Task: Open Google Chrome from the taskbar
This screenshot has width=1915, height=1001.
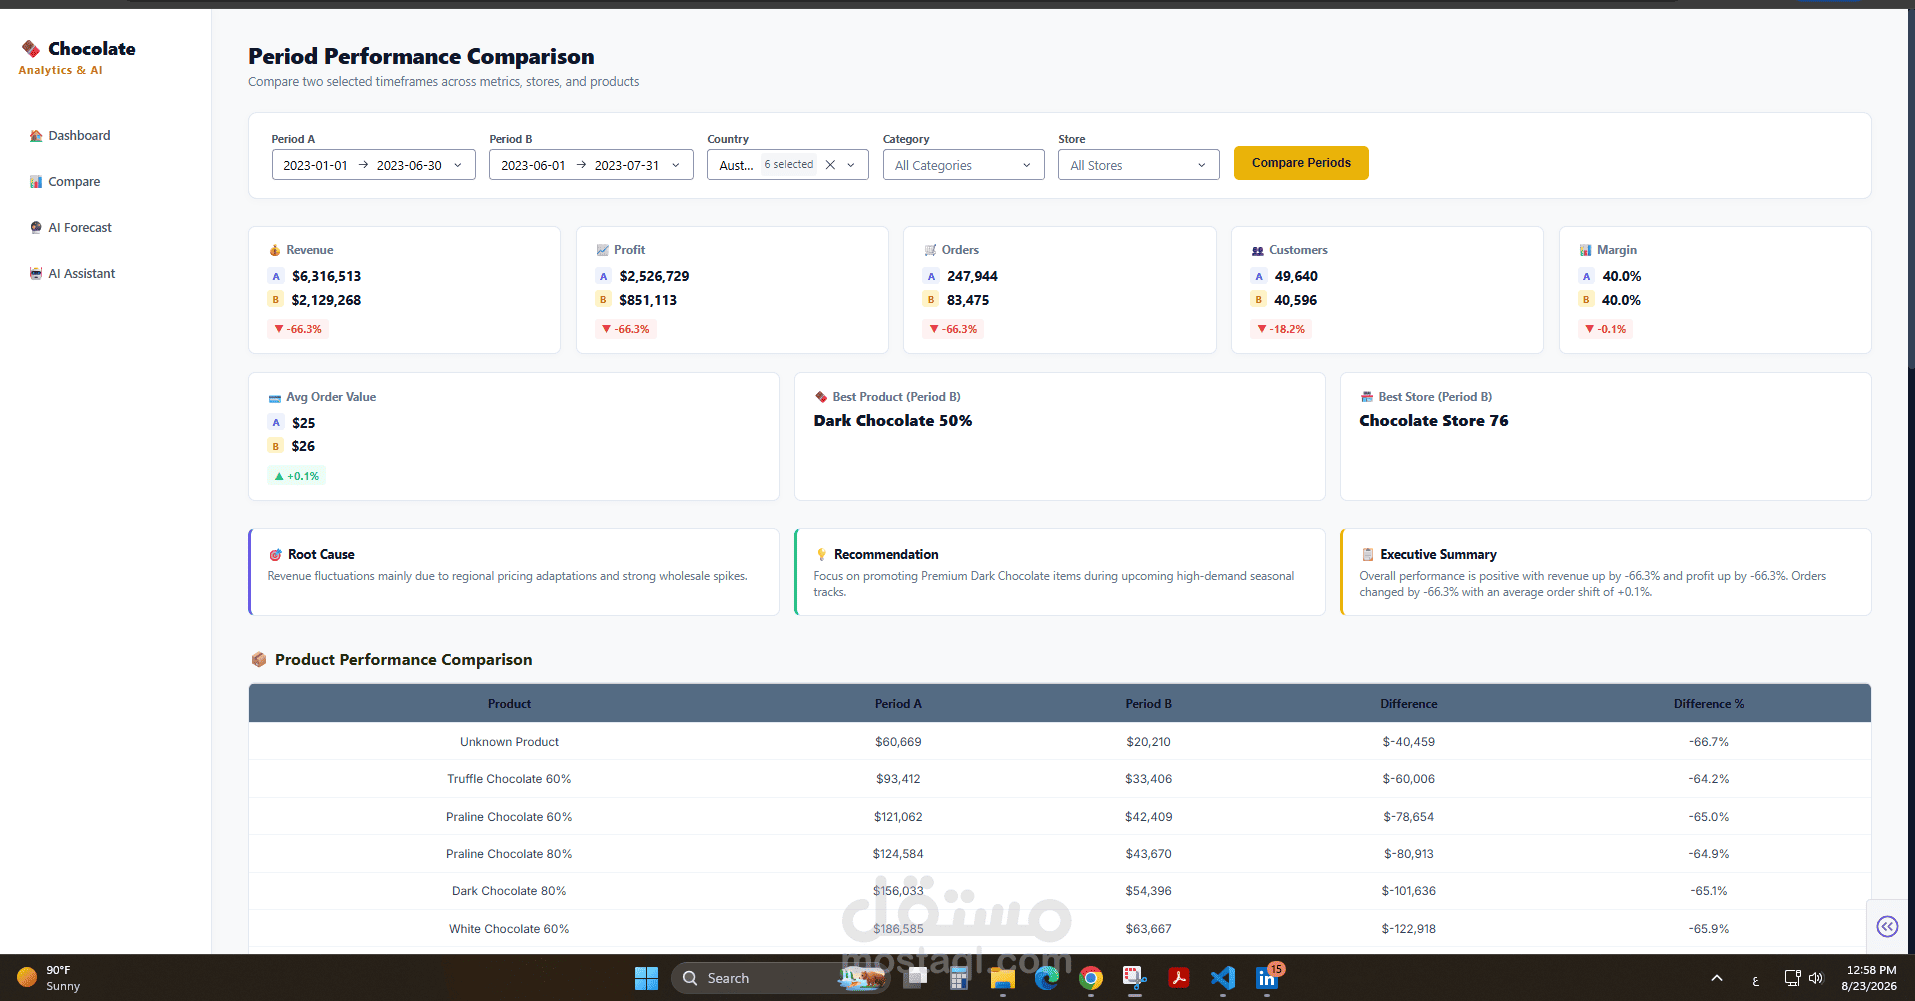Action: click(x=1091, y=978)
